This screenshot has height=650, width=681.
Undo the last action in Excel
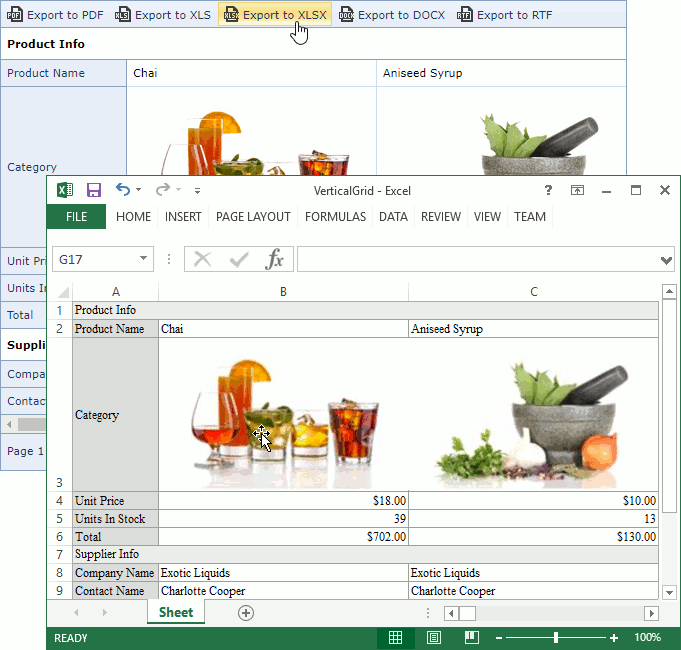click(123, 190)
